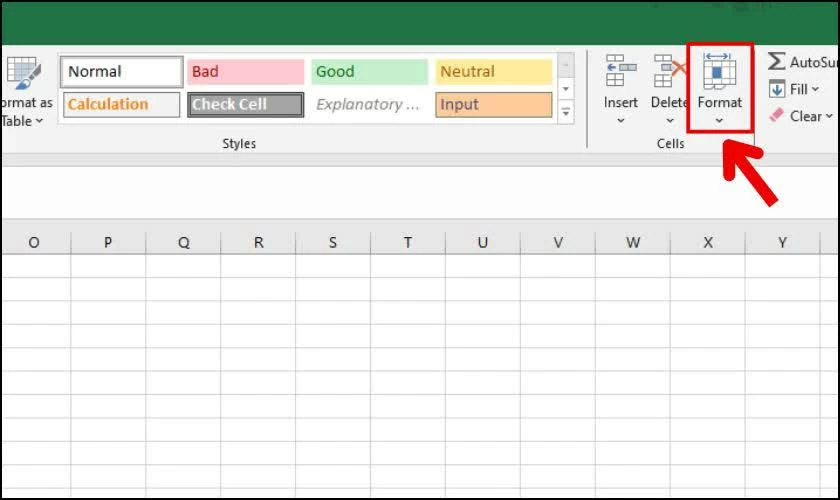
Task: Select the Normal cell style
Action: (122, 72)
